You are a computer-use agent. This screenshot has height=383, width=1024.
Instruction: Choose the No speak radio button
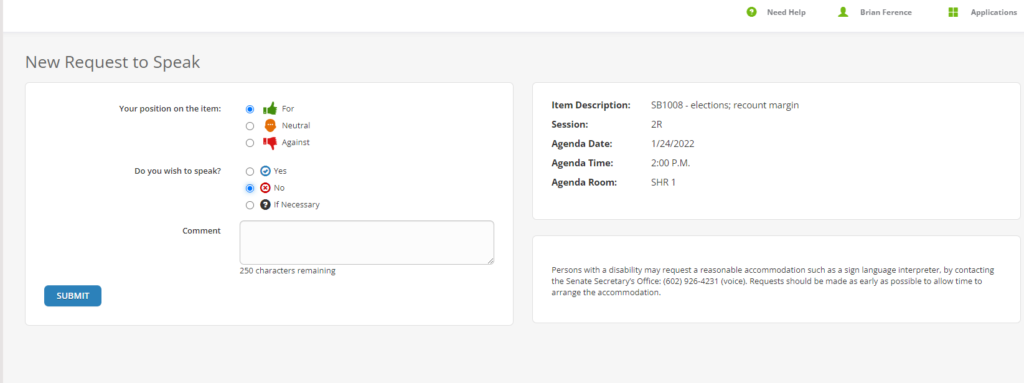click(x=249, y=188)
